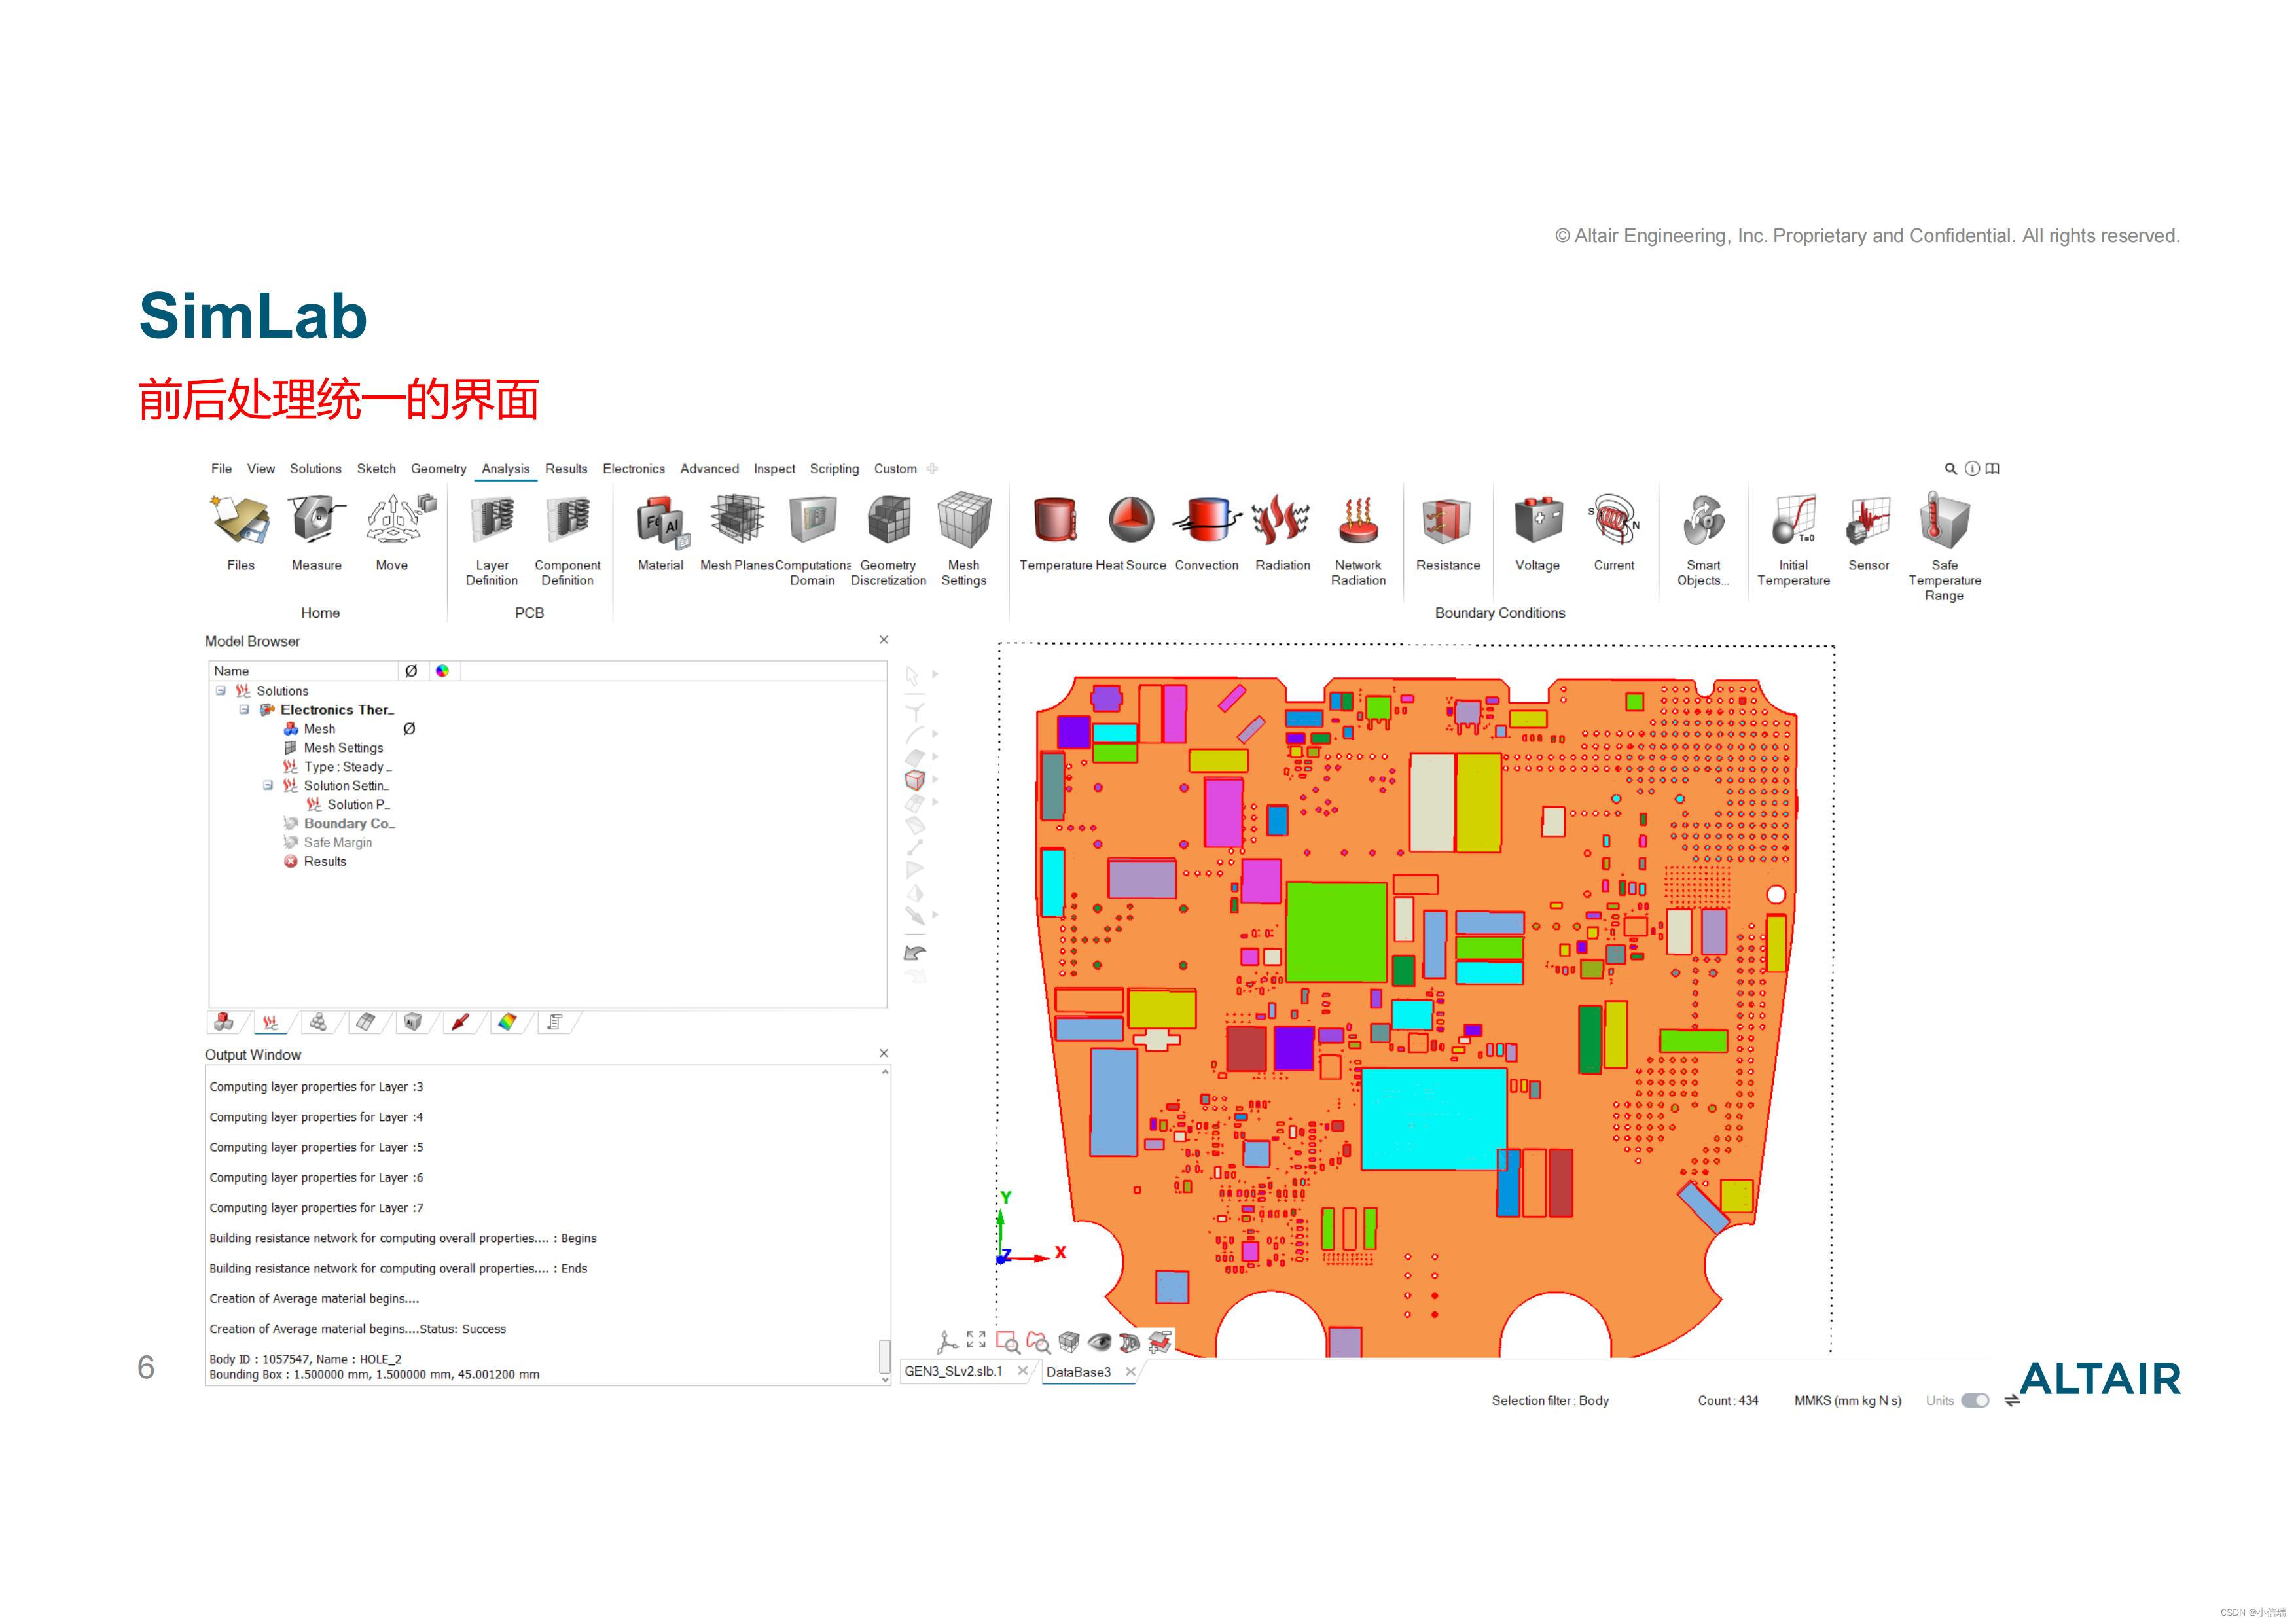Viewport: 2296px width, 1623px height.
Task: Open the assembly cubes browser tab
Action: click(224, 1022)
